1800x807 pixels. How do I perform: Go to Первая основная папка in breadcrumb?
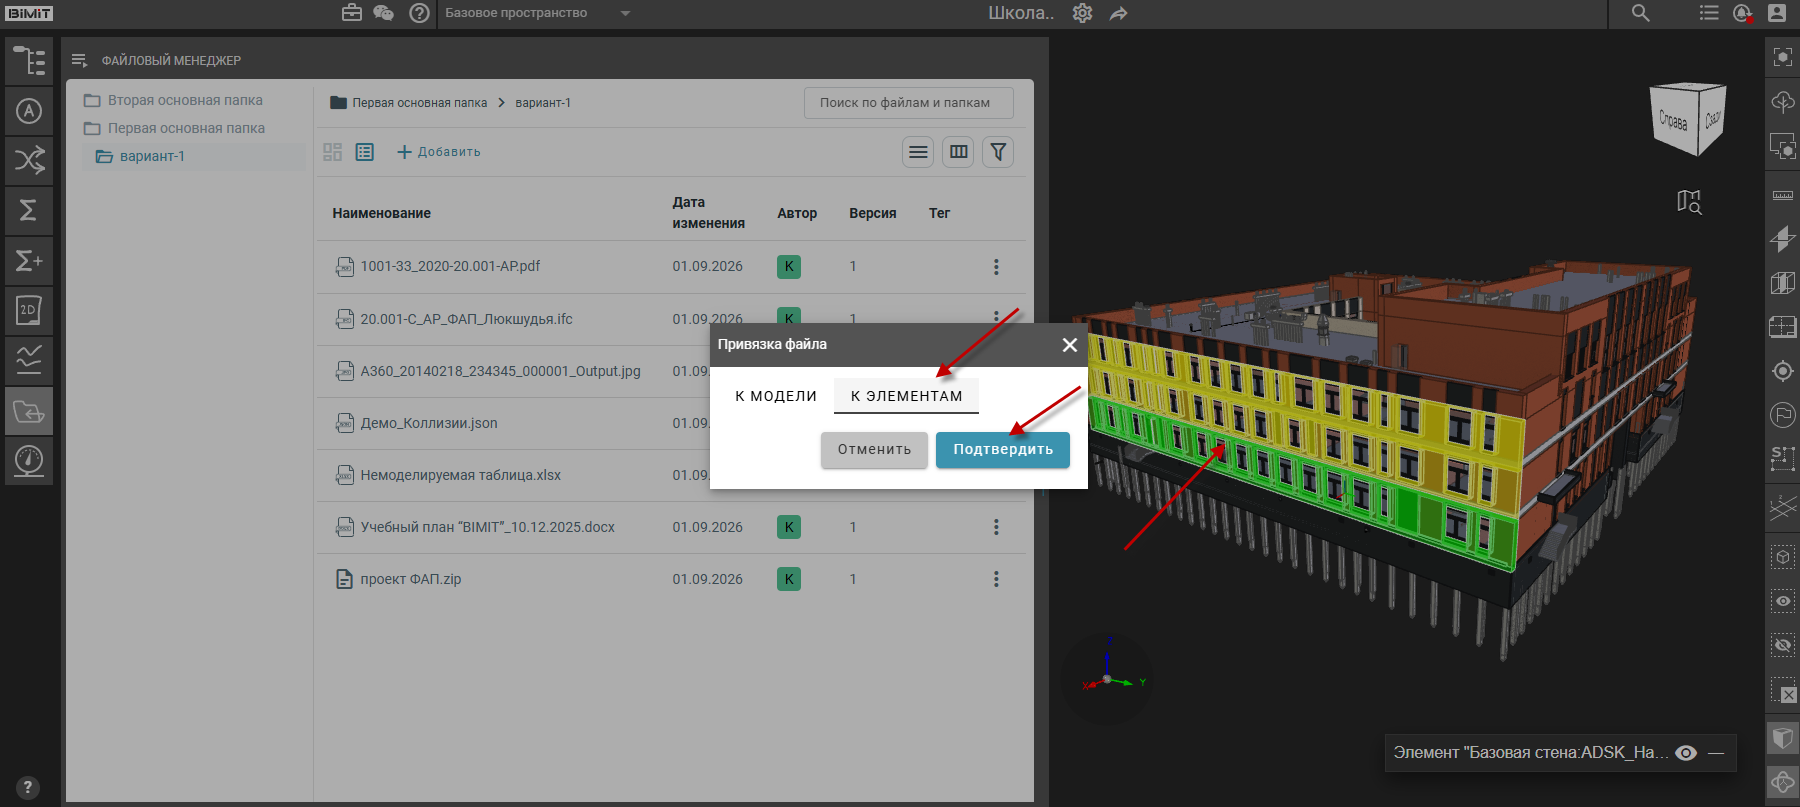pyautogui.click(x=419, y=103)
